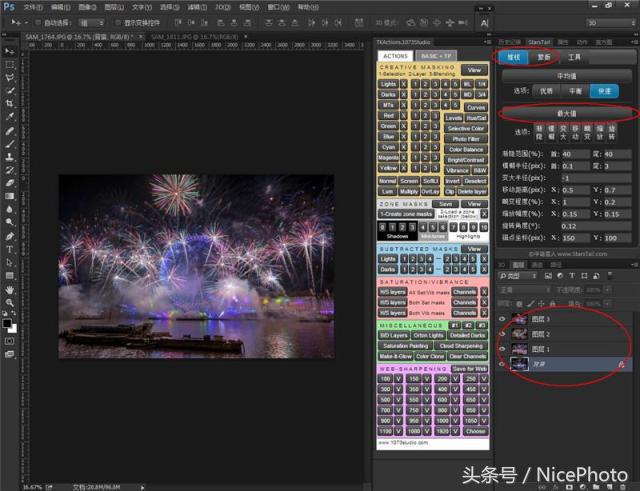Select the Quick Selection tool
The width and height of the screenshot is (640, 491).
click(9, 91)
